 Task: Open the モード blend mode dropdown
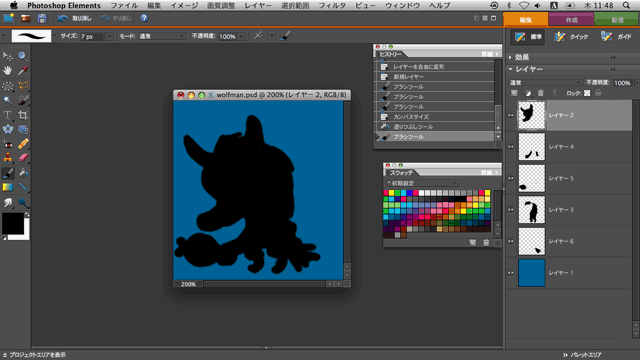pyautogui.click(x=162, y=36)
